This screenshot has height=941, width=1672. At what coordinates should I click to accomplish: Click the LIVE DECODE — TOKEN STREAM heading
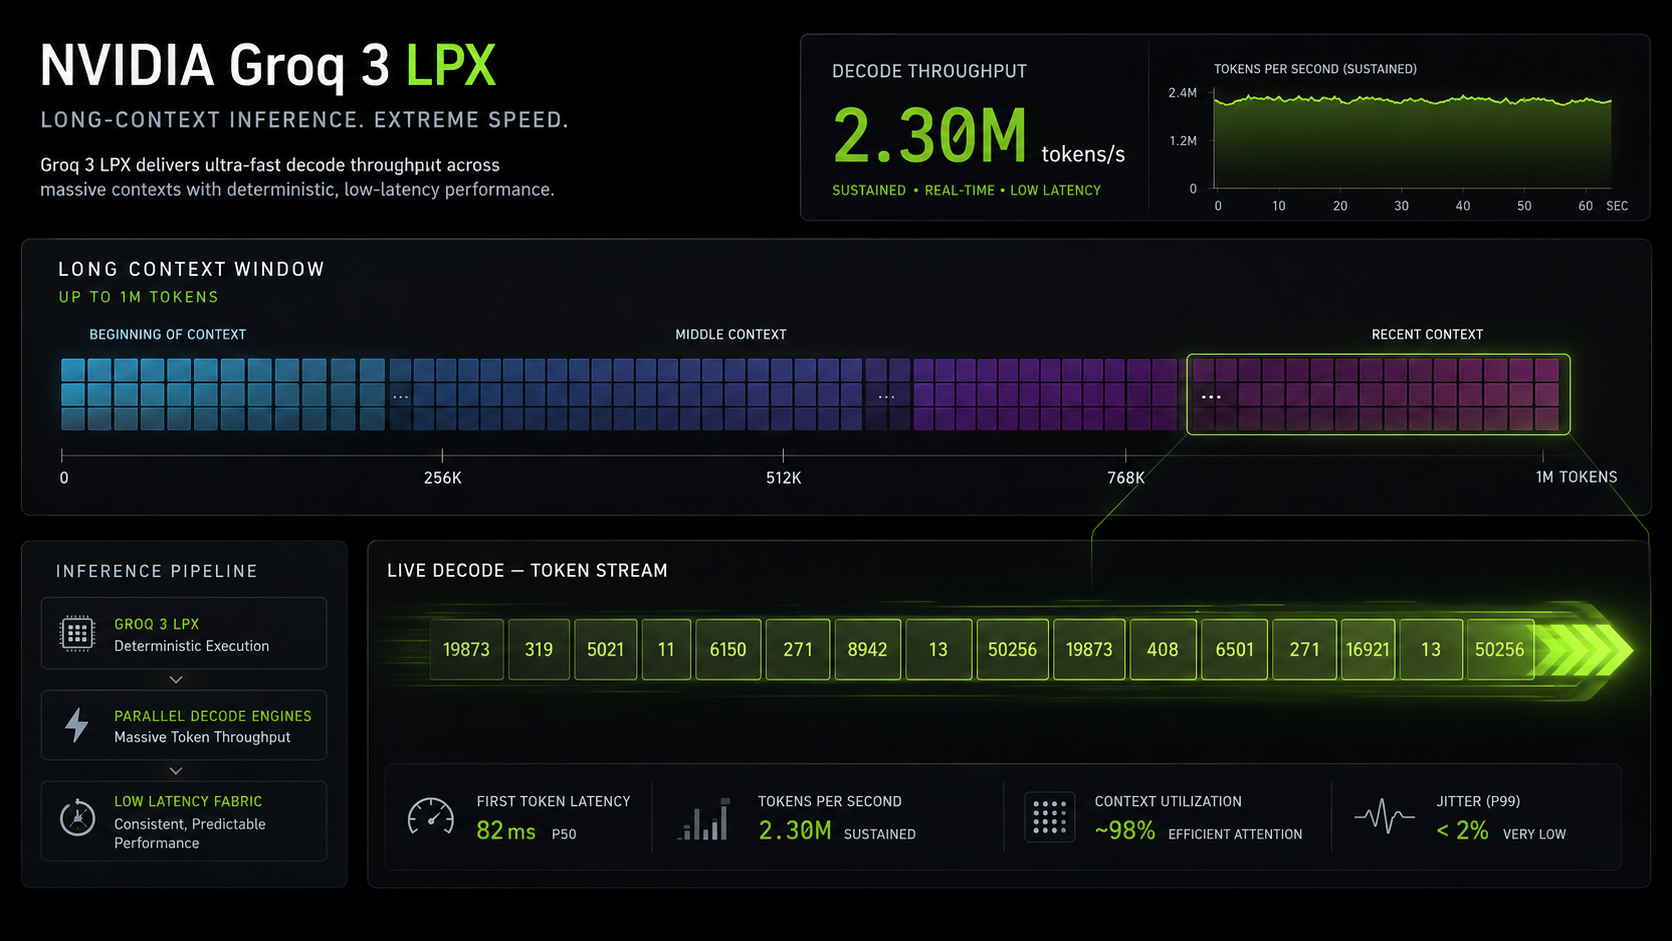(527, 570)
